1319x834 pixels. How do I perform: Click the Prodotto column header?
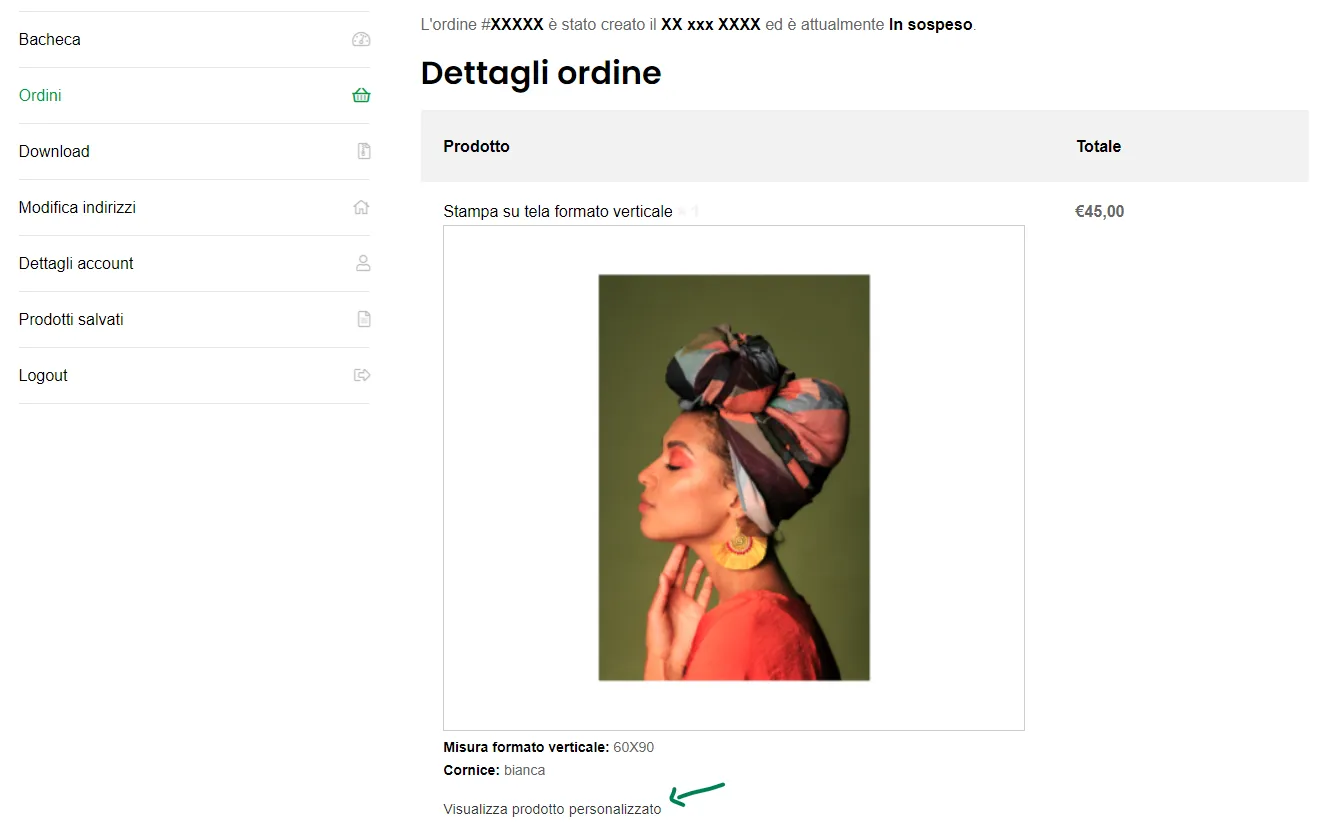coord(476,147)
